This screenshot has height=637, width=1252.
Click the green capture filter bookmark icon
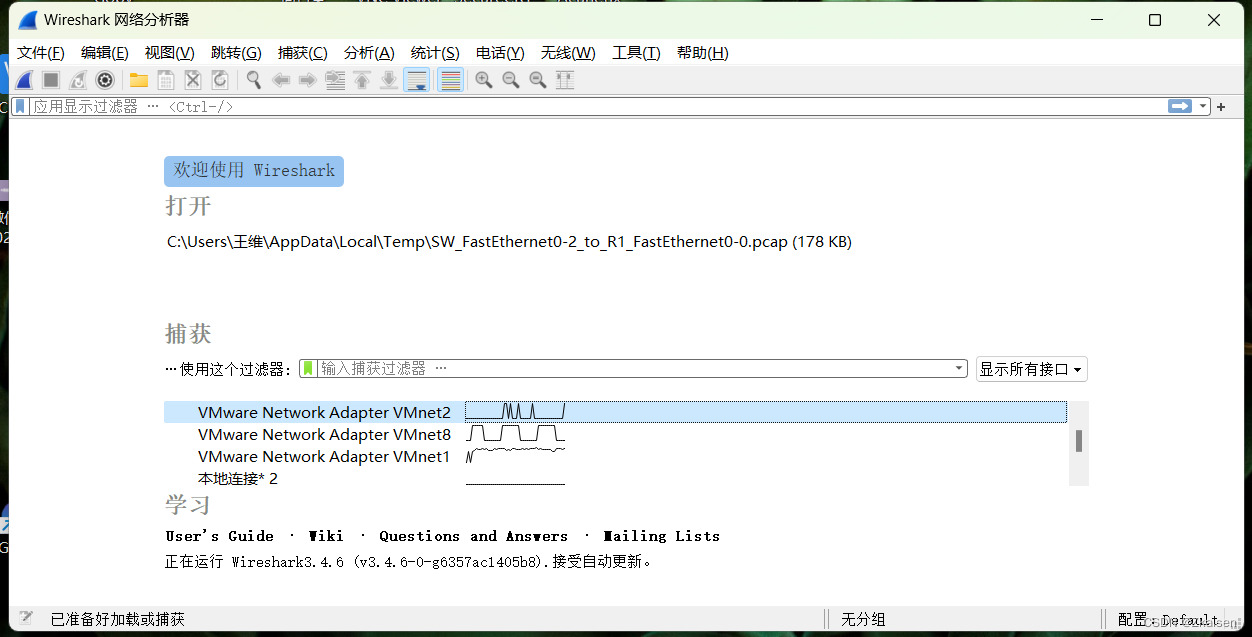(309, 369)
